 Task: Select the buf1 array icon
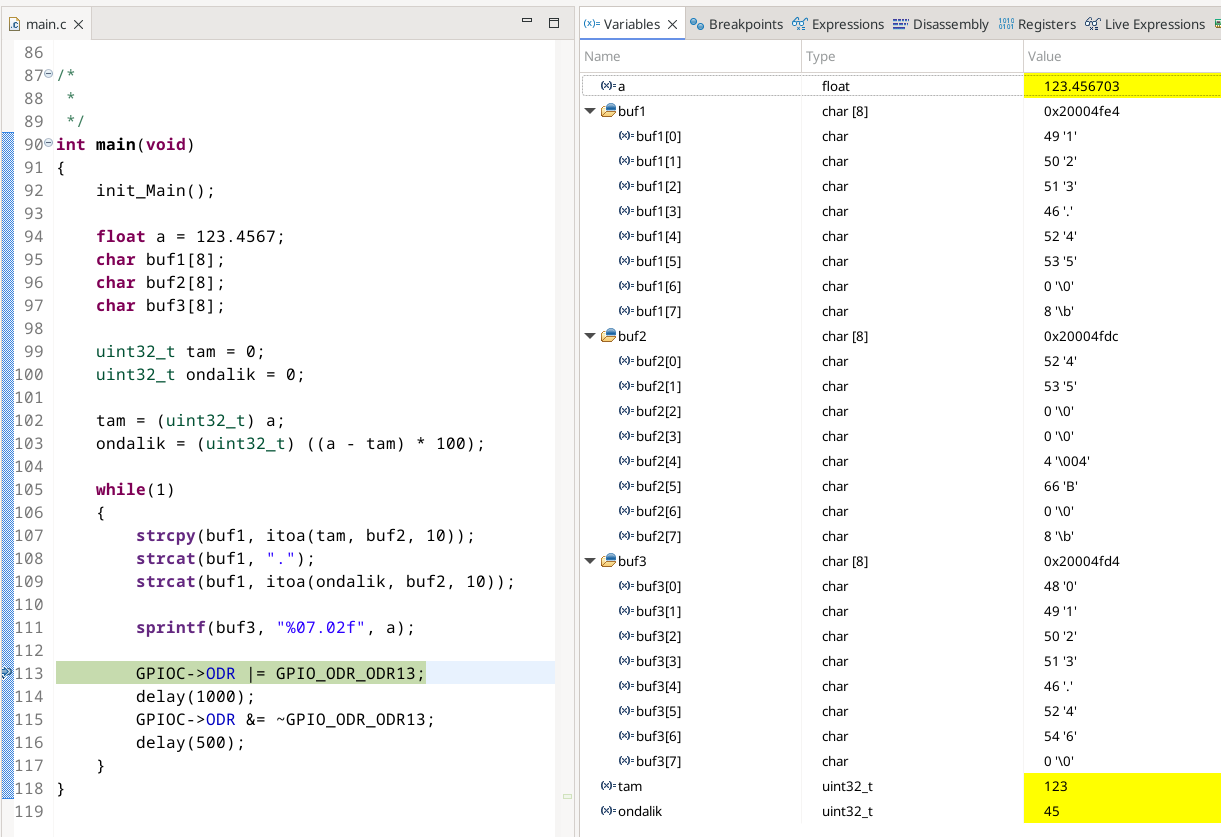pyautogui.click(x=608, y=111)
